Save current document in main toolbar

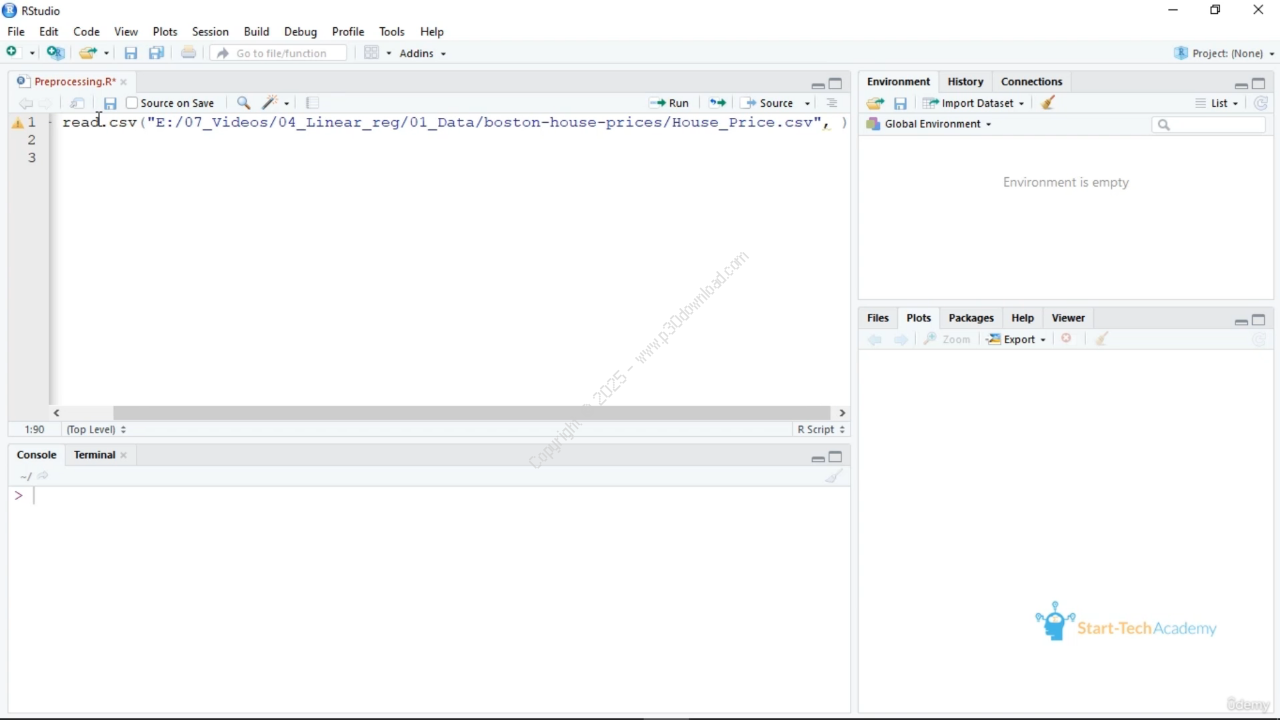[x=131, y=53]
